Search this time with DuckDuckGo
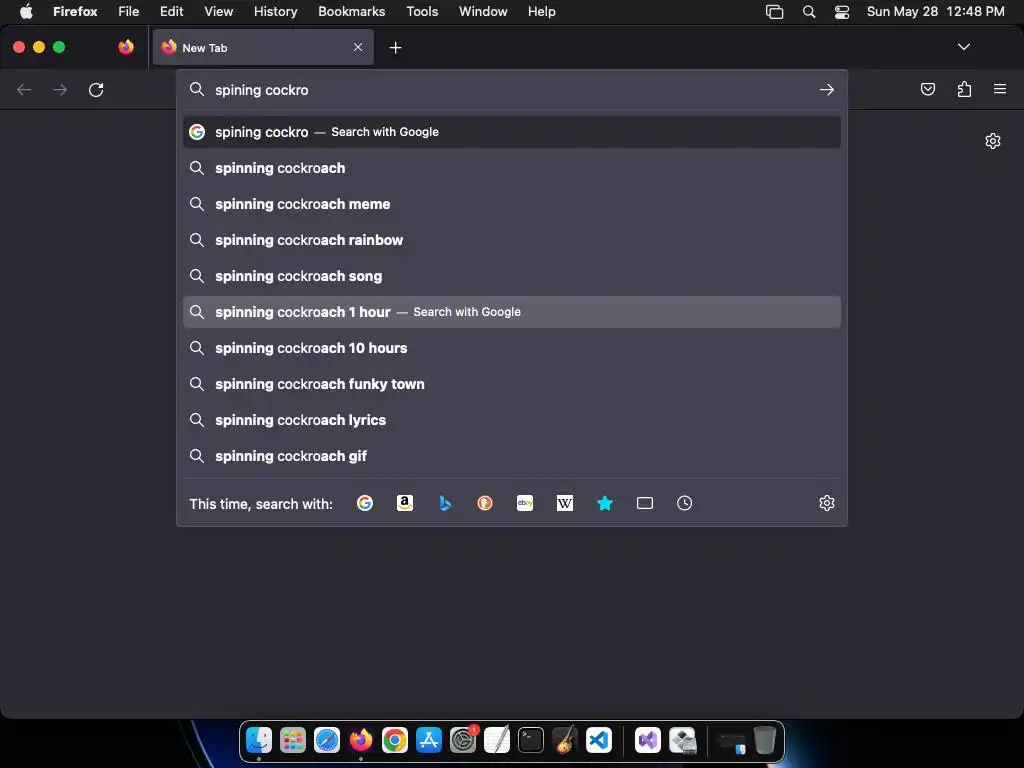Image resolution: width=1024 pixels, height=768 pixels. [x=485, y=503]
